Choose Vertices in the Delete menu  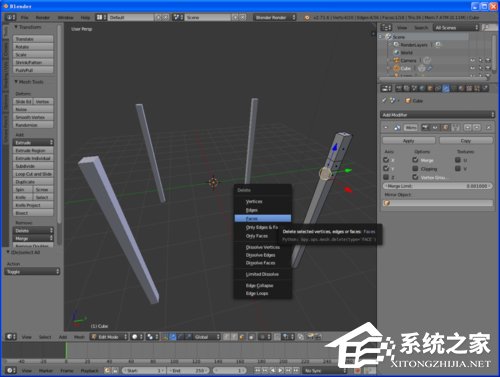[x=263, y=202]
